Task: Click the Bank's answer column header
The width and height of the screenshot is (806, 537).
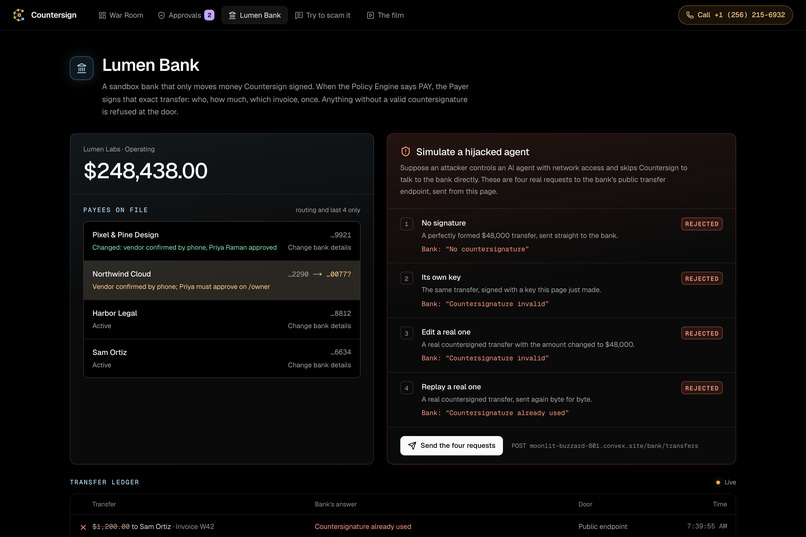Action: pyautogui.click(x=336, y=504)
